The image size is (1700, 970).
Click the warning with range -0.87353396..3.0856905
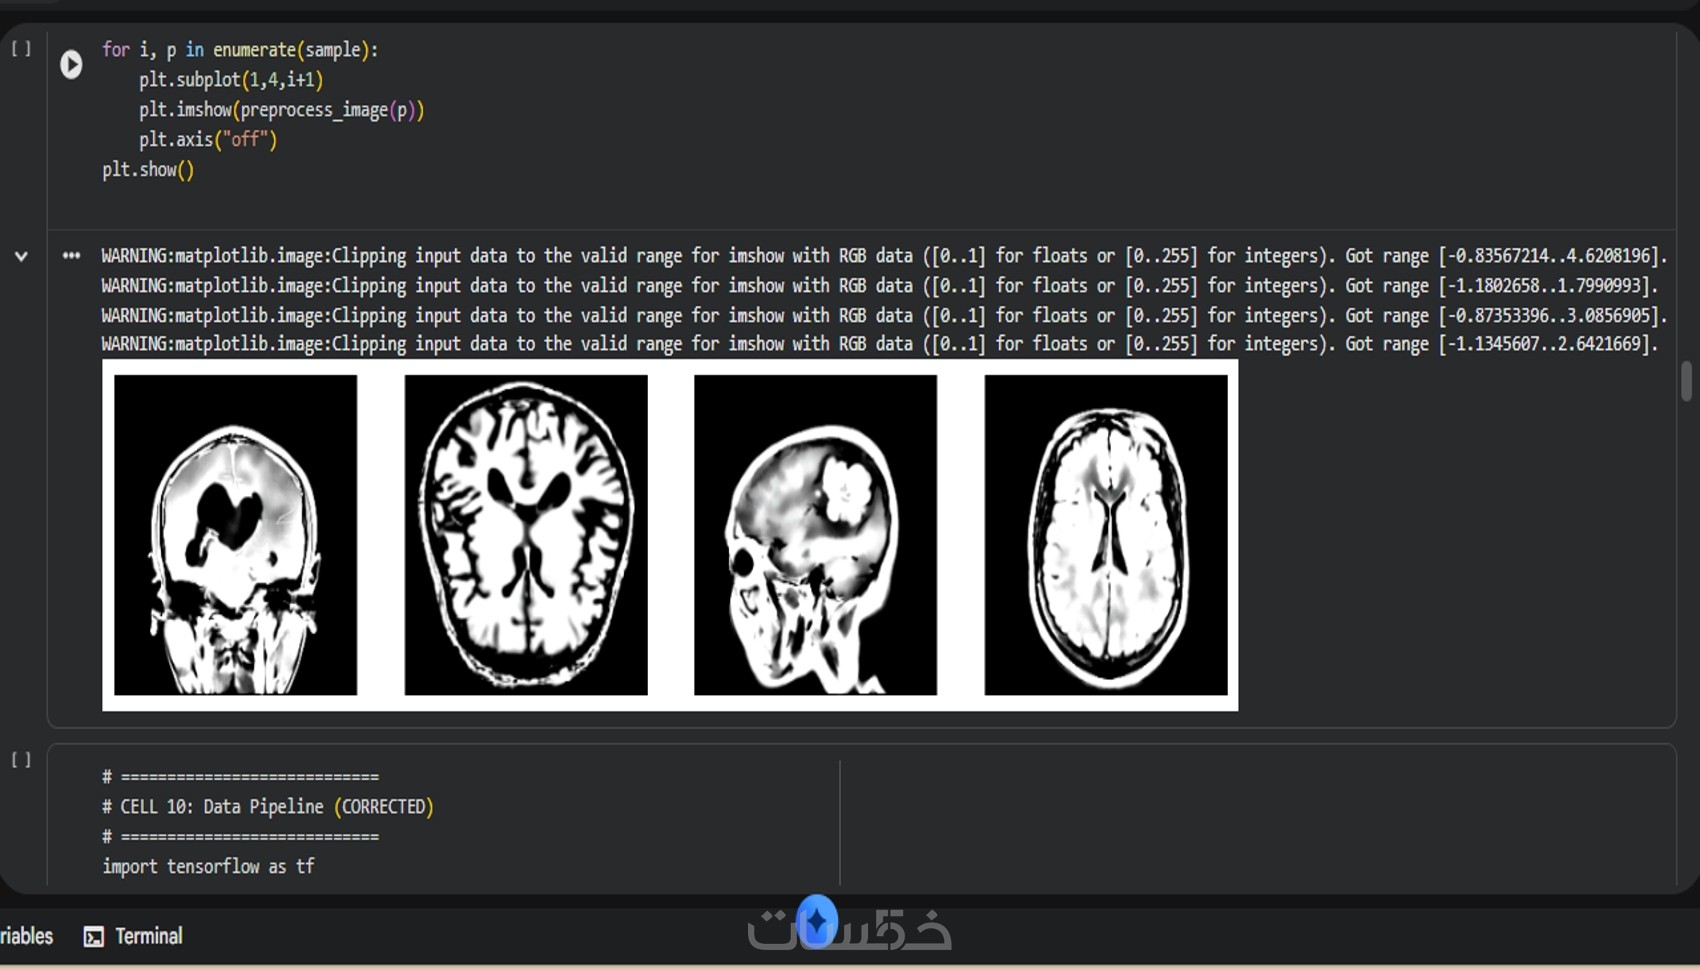tap(884, 315)
